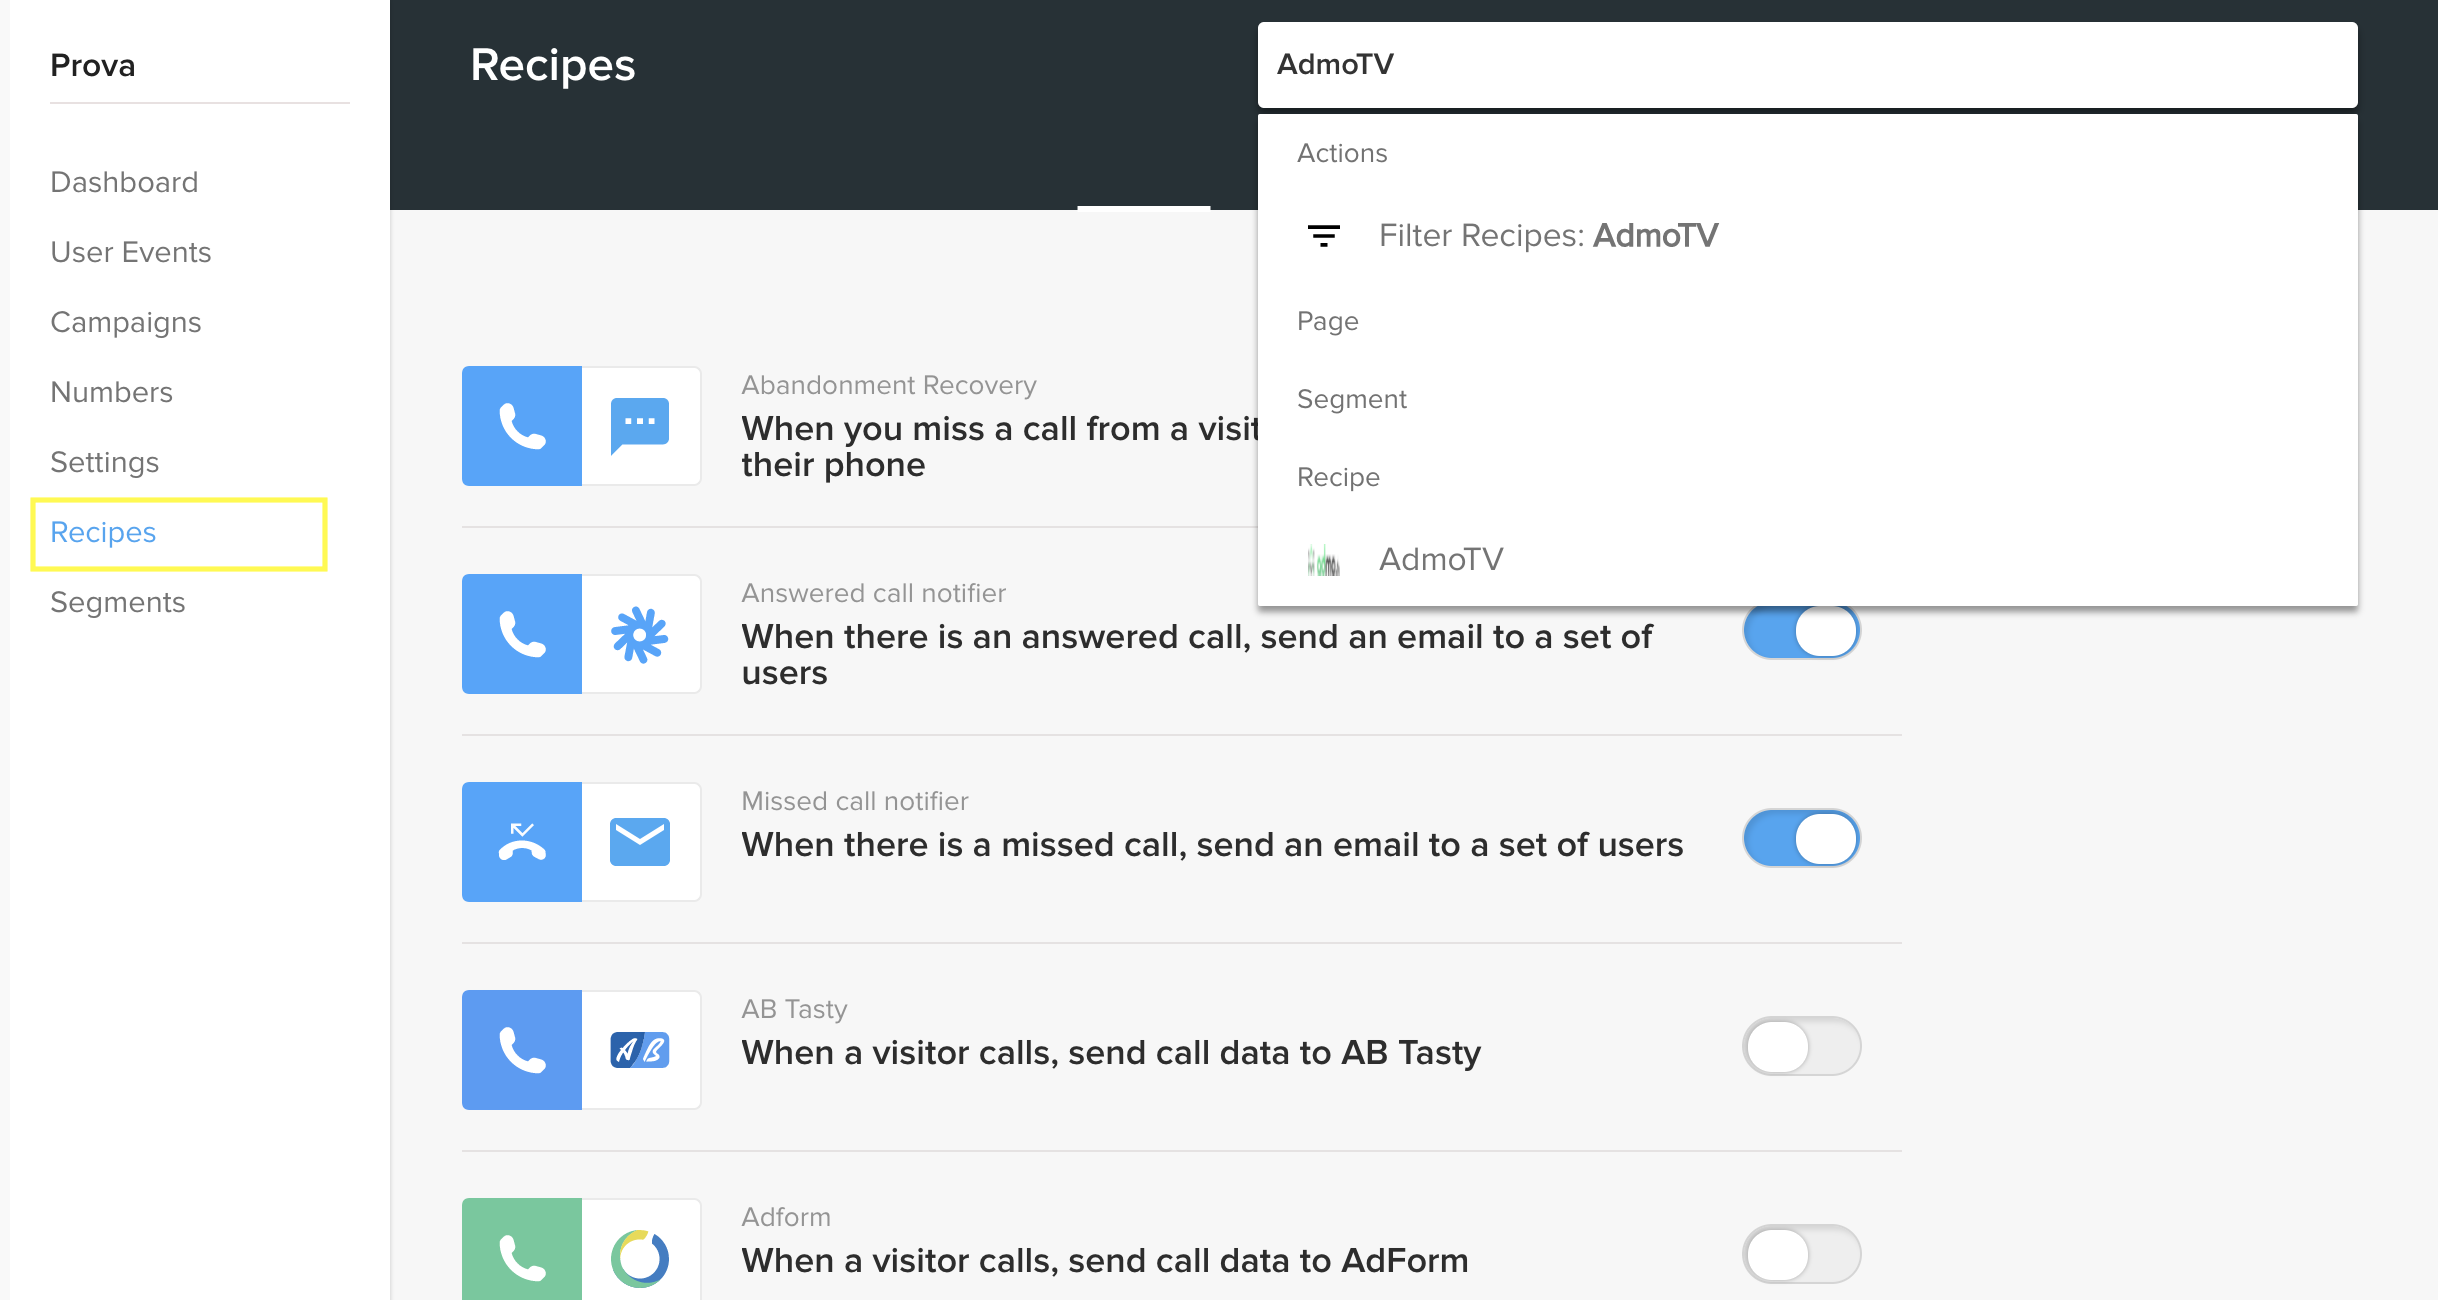
Task: Click the Adform circular logo icon
Action: pyautogui.click(x=640, y=1258)
